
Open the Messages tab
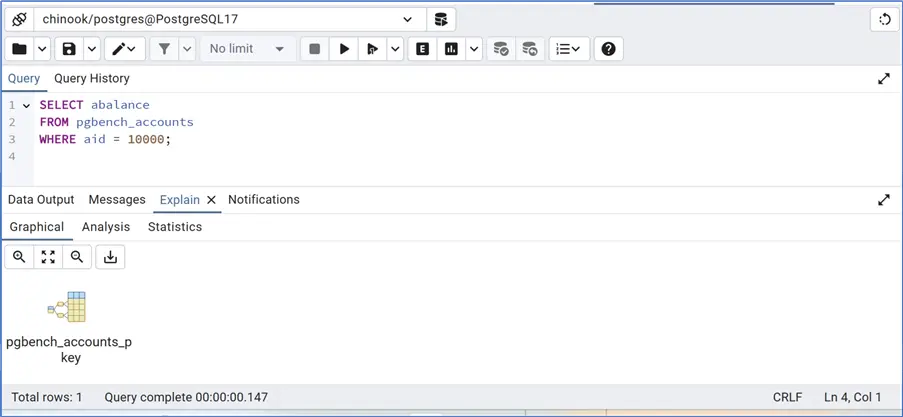click(117, 200)
